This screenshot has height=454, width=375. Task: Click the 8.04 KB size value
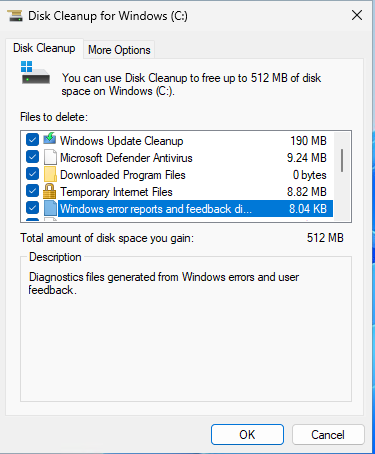[x=308, y=209]
